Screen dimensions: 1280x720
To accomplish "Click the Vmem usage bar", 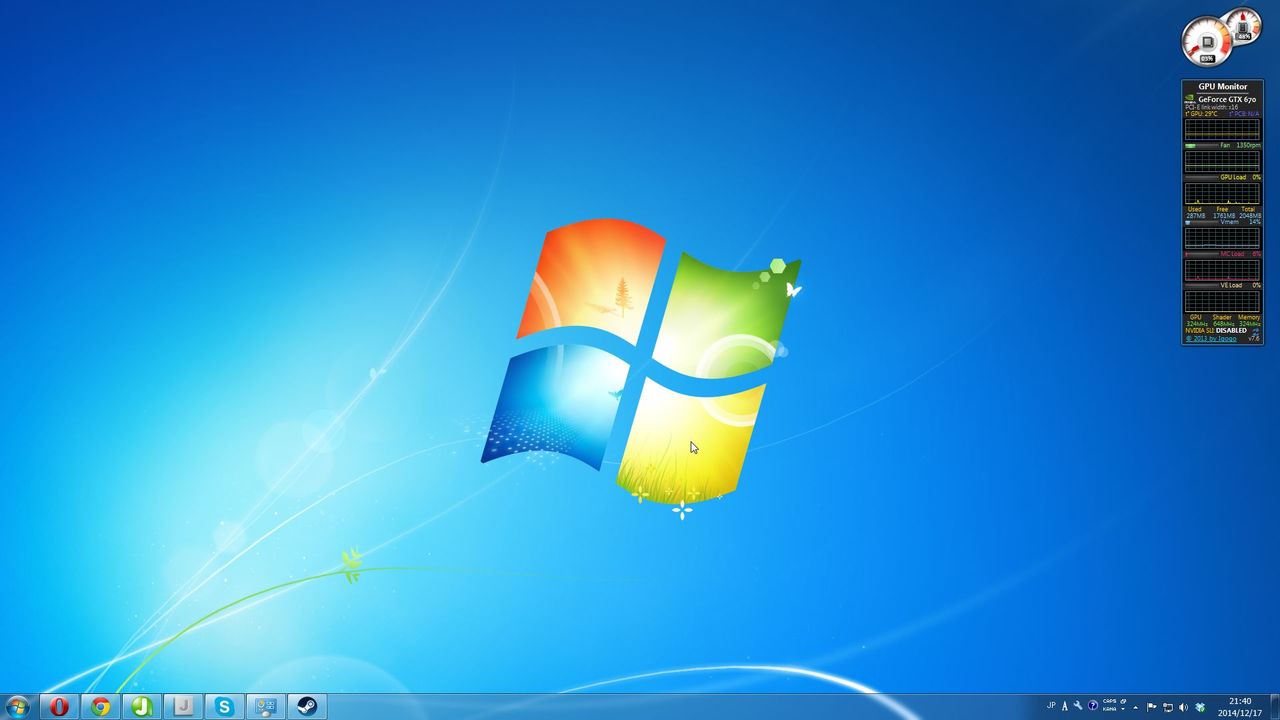I will point(1201,222).
